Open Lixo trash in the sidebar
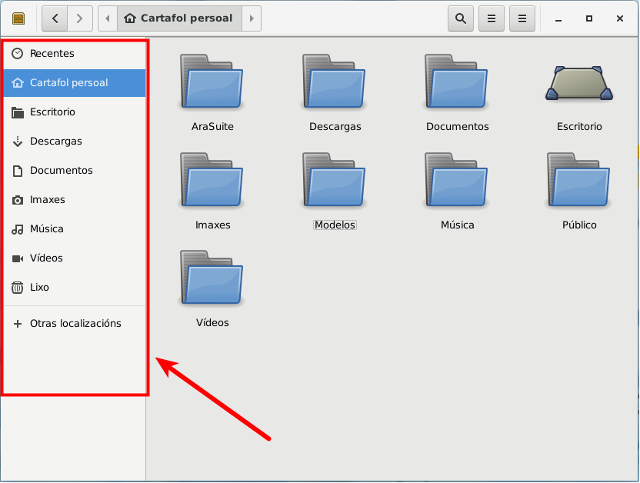The image size is (640, 483). [40, 287]
